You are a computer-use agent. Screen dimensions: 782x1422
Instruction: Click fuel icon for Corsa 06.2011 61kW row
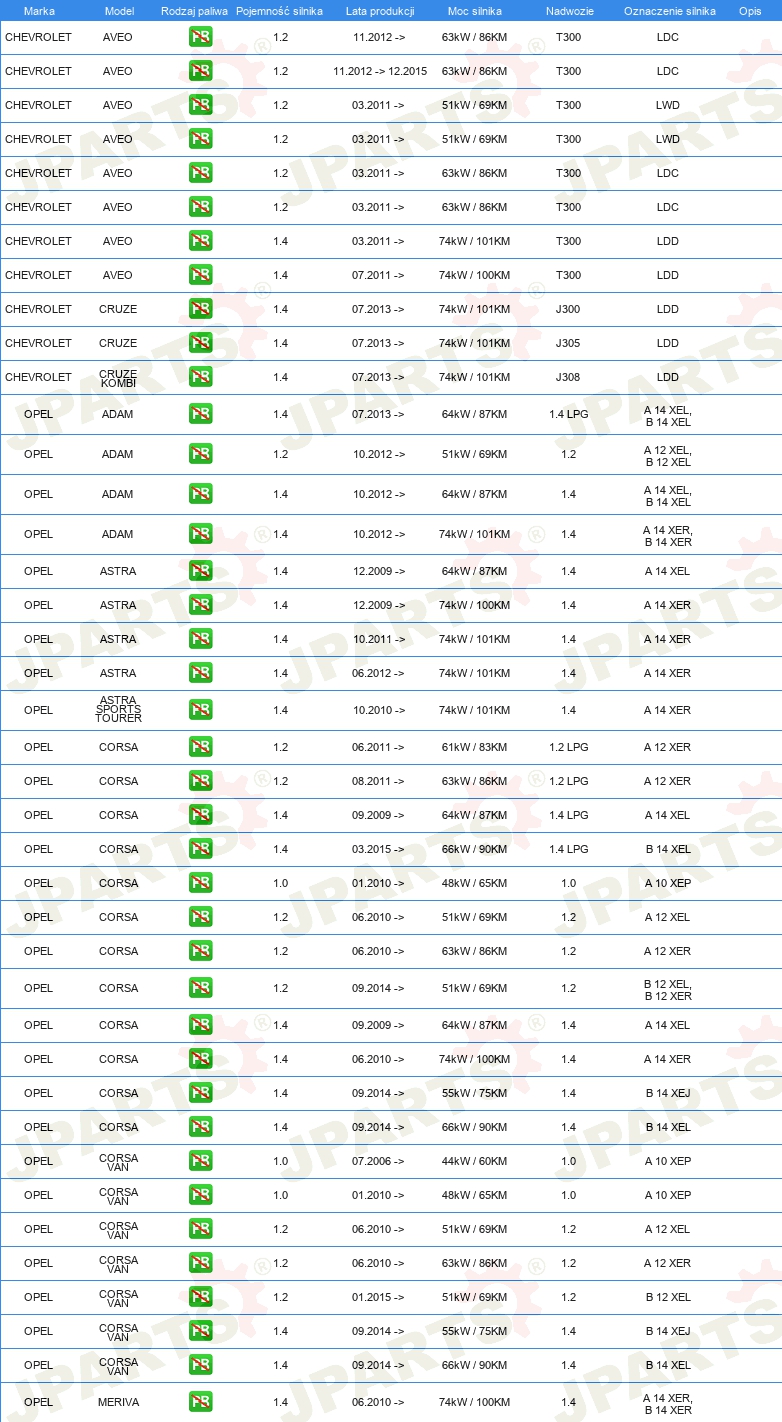click(200, 747)
